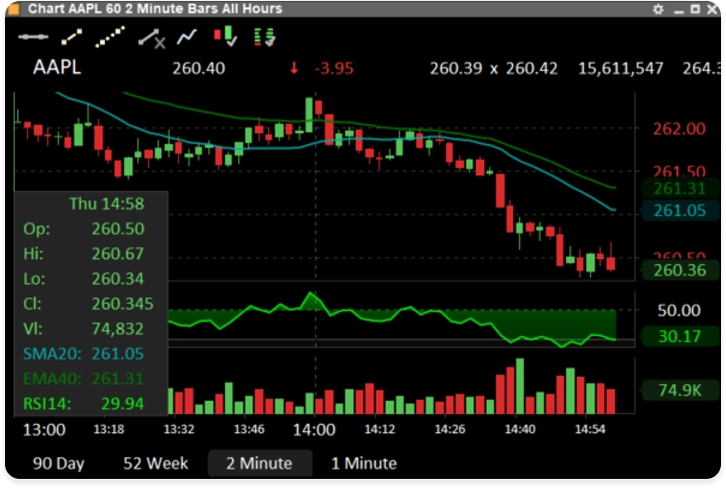Maximize the chart window
Image resolution: width=726 pixels, height=488 pixels.
695,9
